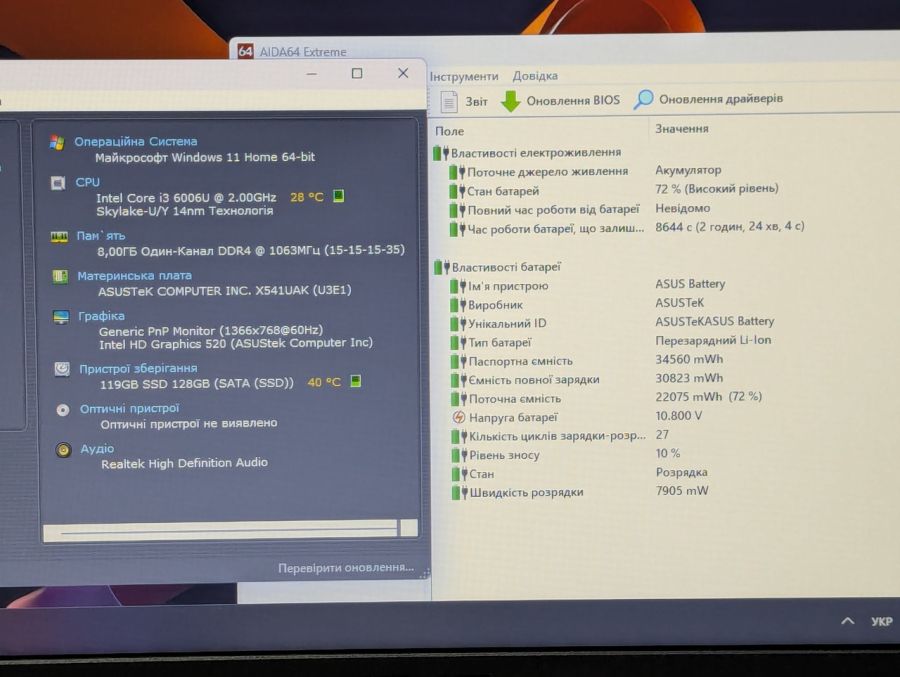Screen dimensions: 900x677
Task: Click the motherboard icon beside Материнська плата
Action: click(60, 276)
